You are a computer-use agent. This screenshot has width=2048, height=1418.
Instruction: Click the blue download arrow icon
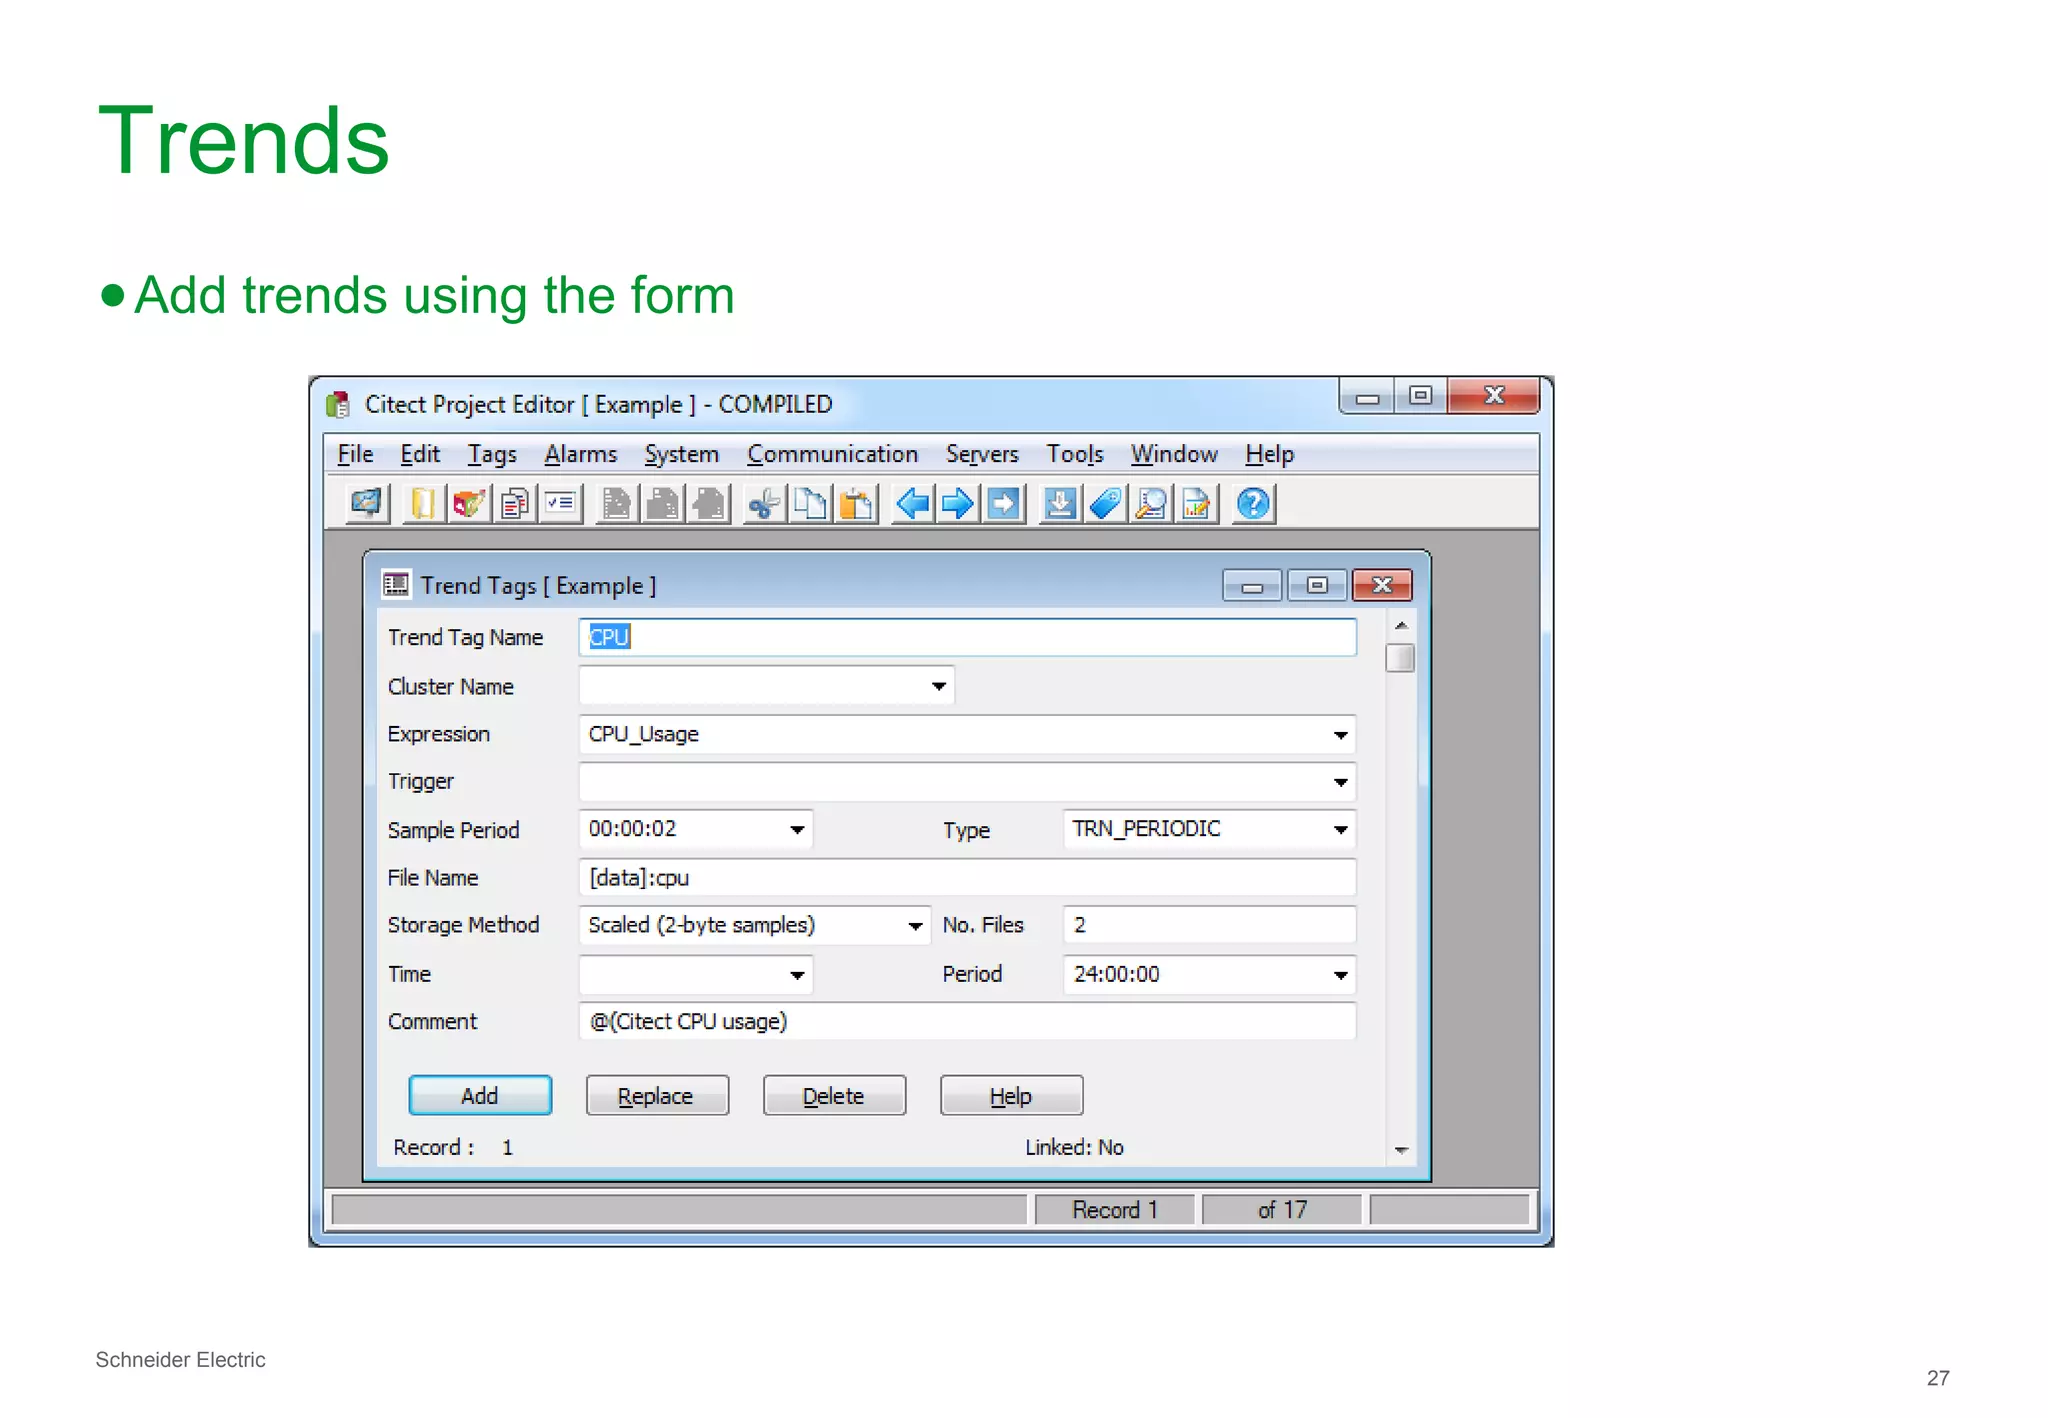click(1059, 504)
